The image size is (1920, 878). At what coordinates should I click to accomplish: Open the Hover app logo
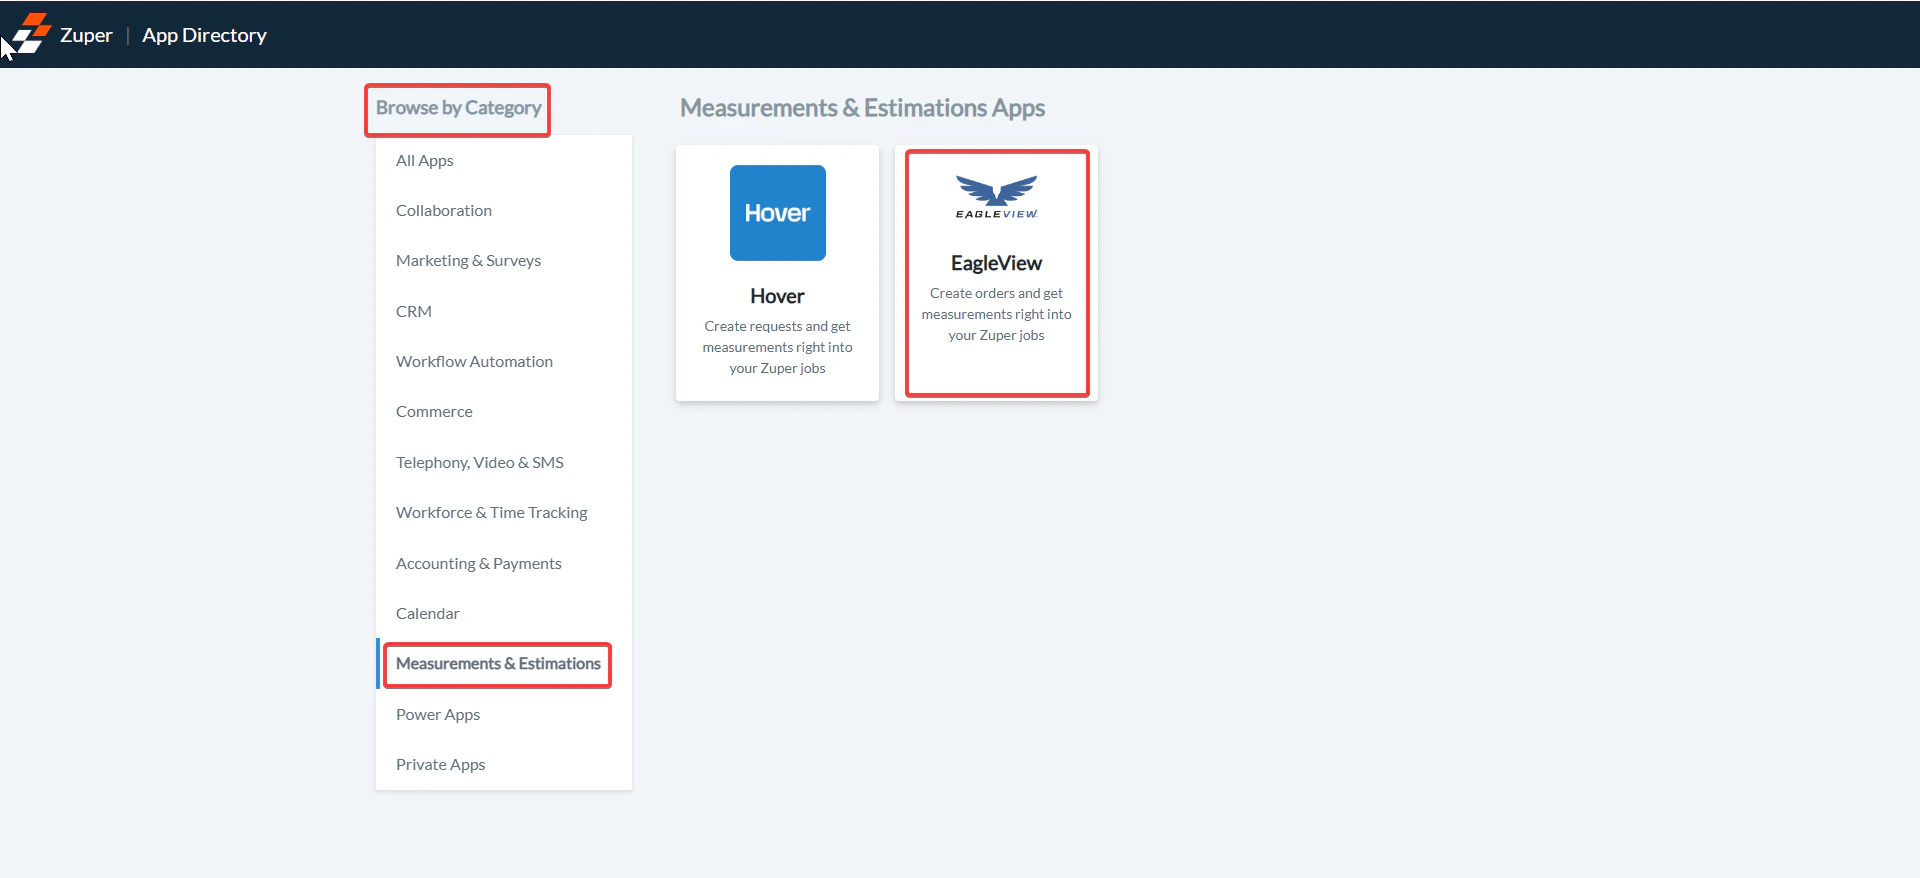coord(777,213)
